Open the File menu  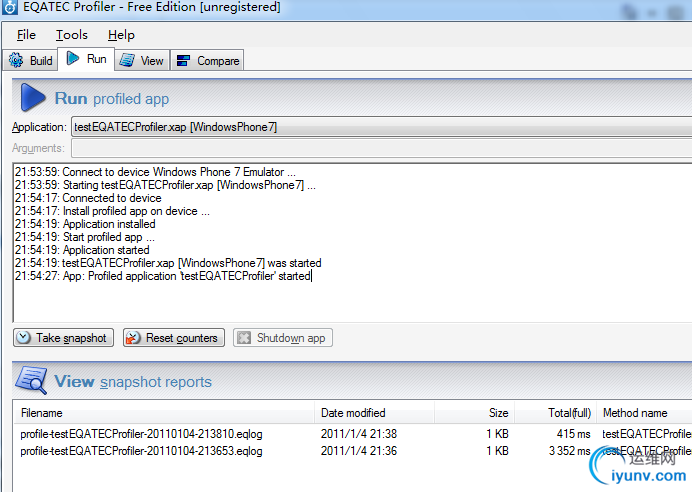tap(26, 34)
